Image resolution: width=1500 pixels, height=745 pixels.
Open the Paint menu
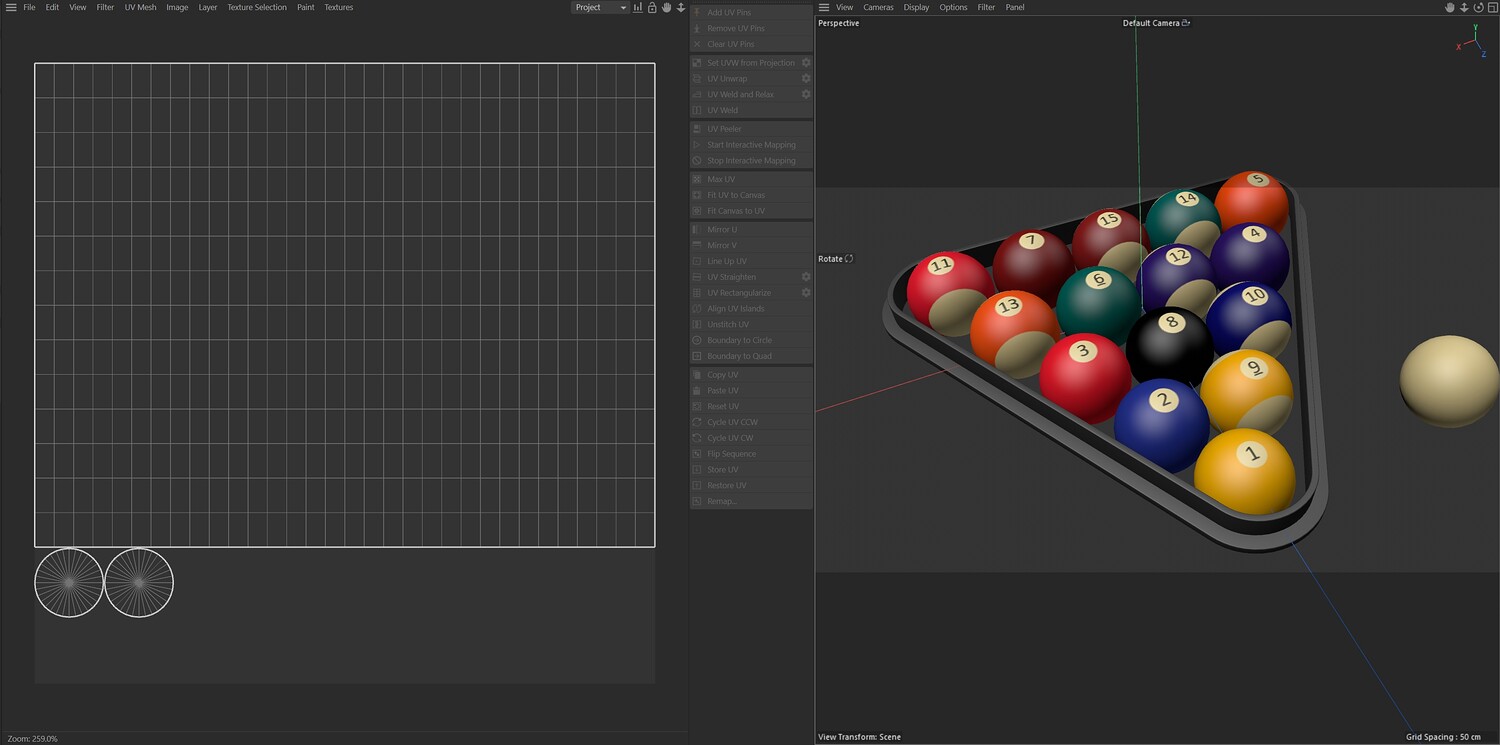point(306,7)
